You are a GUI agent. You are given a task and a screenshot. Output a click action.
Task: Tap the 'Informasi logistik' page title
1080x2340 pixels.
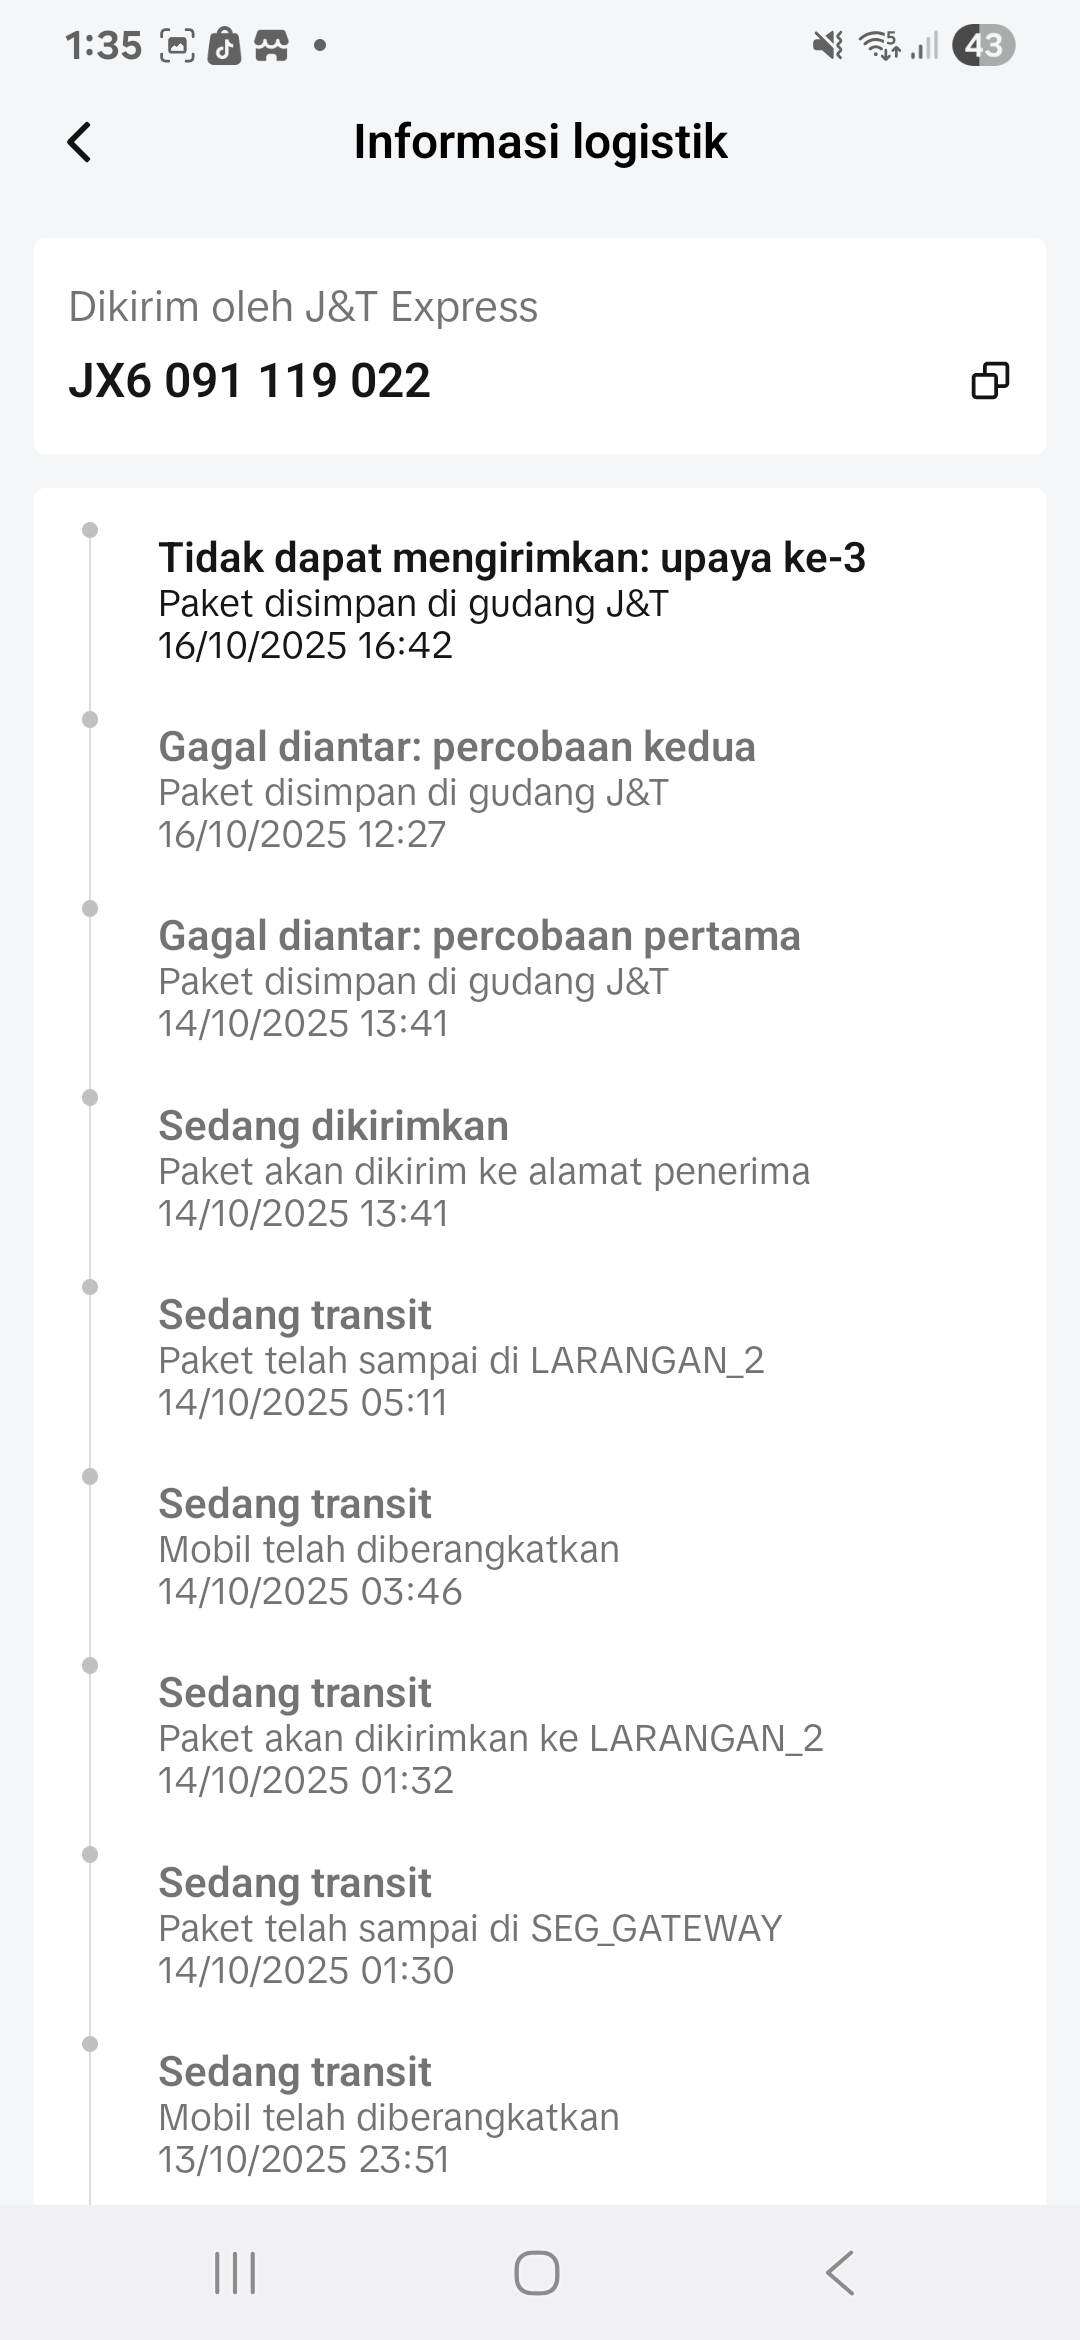[540, 142]
